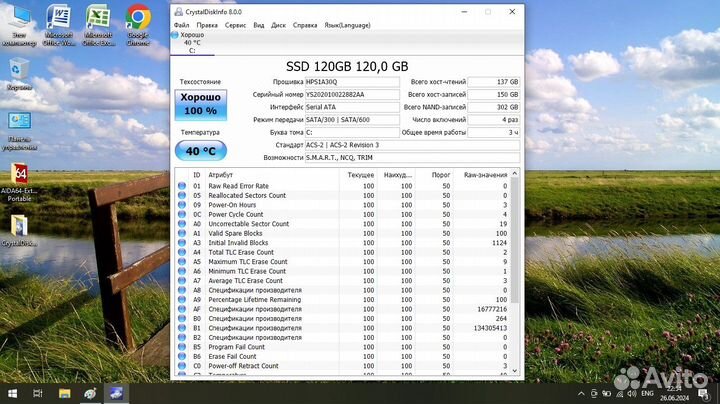Open the Правка menu
Viewport: 720px width, 404px height.
click(207, 25)
